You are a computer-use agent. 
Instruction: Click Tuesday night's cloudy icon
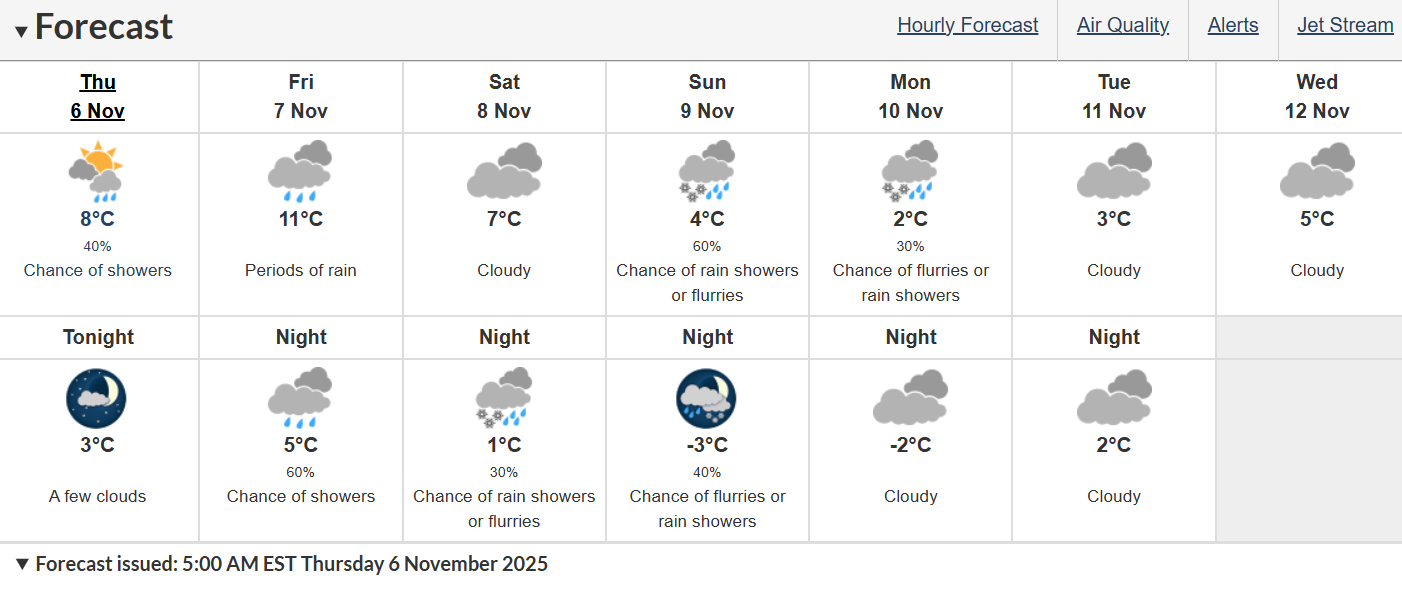tap(1114, 398)
